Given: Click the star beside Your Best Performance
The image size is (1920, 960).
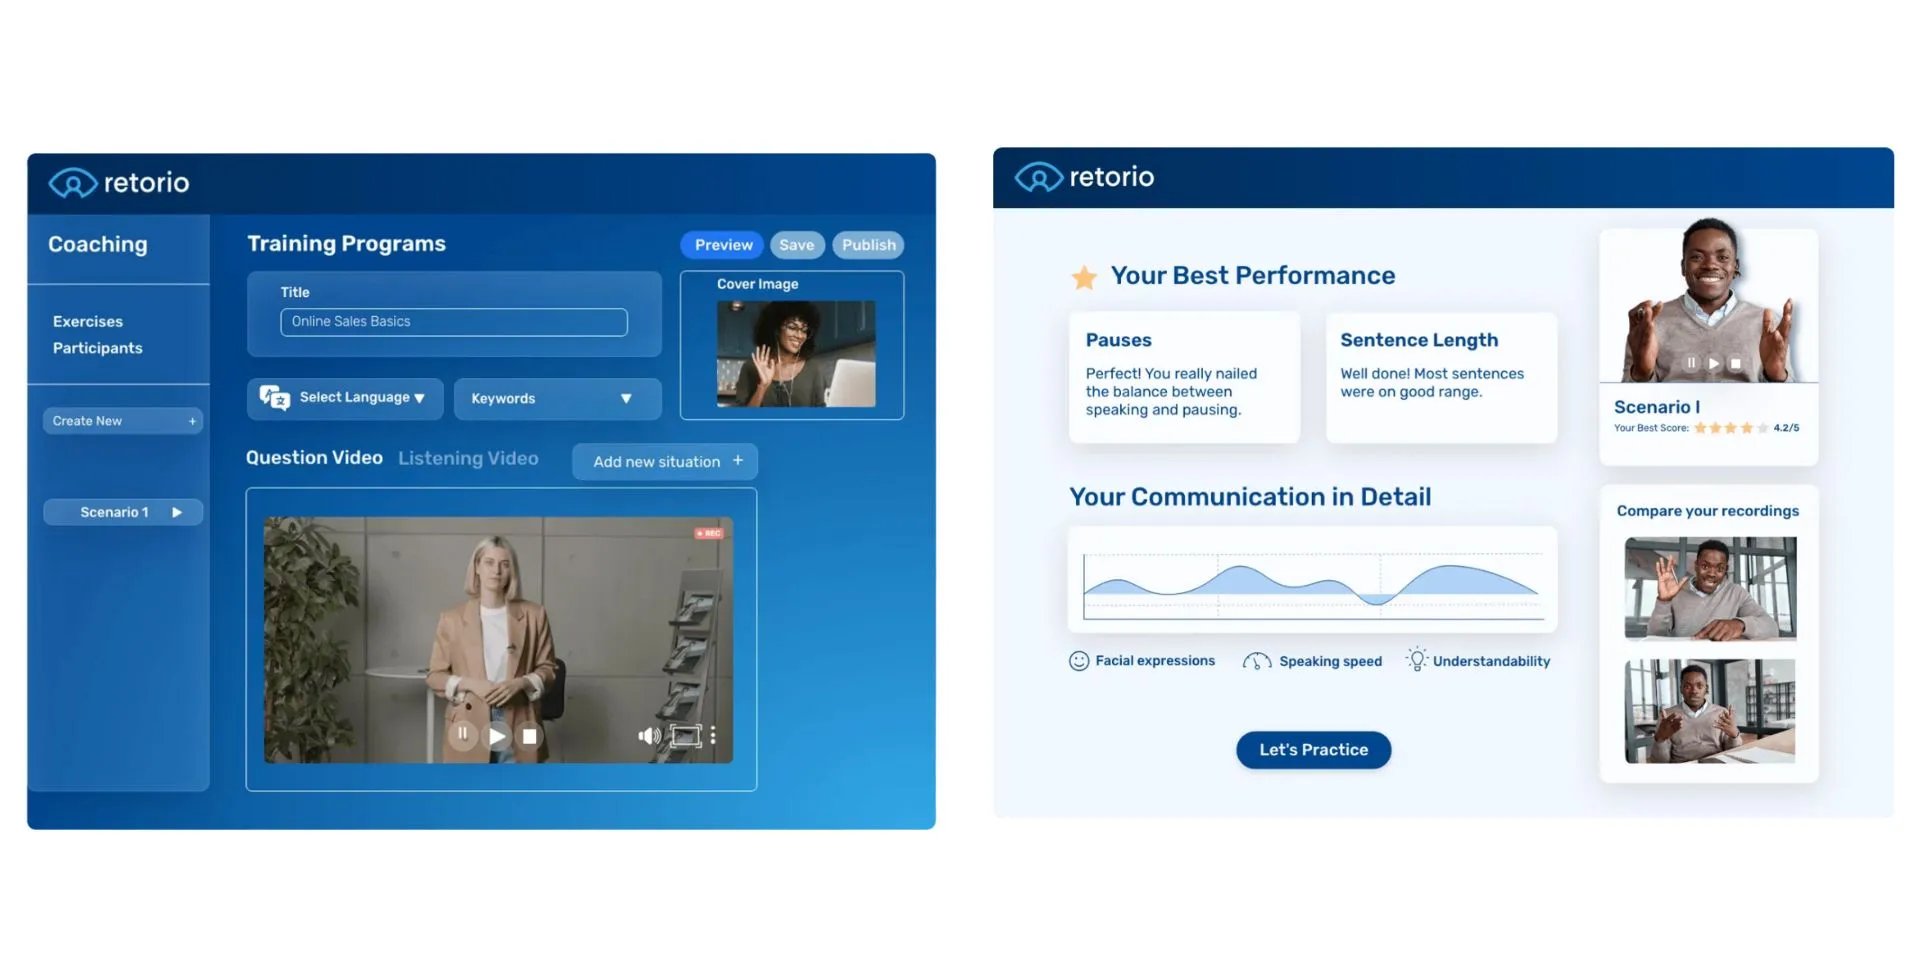Looking at the screenshot, I should coord(1084,277).
